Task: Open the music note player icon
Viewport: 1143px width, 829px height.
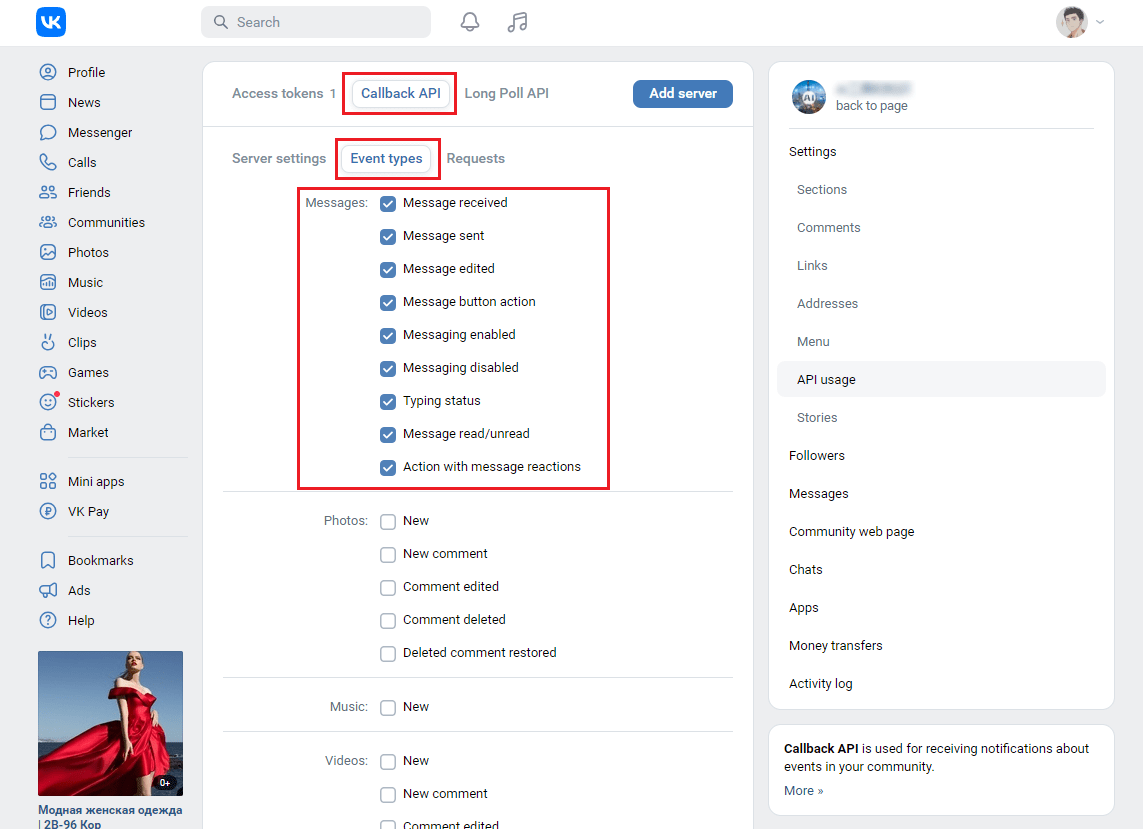Action: tap(518, 22)
